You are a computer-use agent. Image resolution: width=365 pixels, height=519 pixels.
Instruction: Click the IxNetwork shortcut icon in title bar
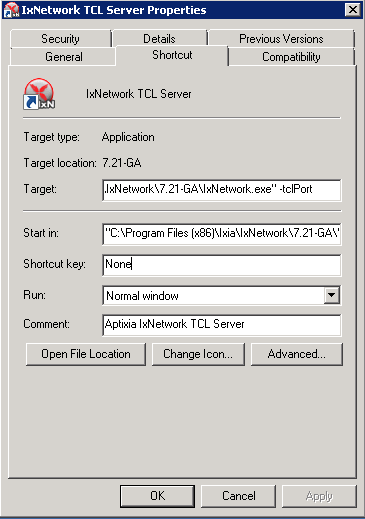point(11,10)
